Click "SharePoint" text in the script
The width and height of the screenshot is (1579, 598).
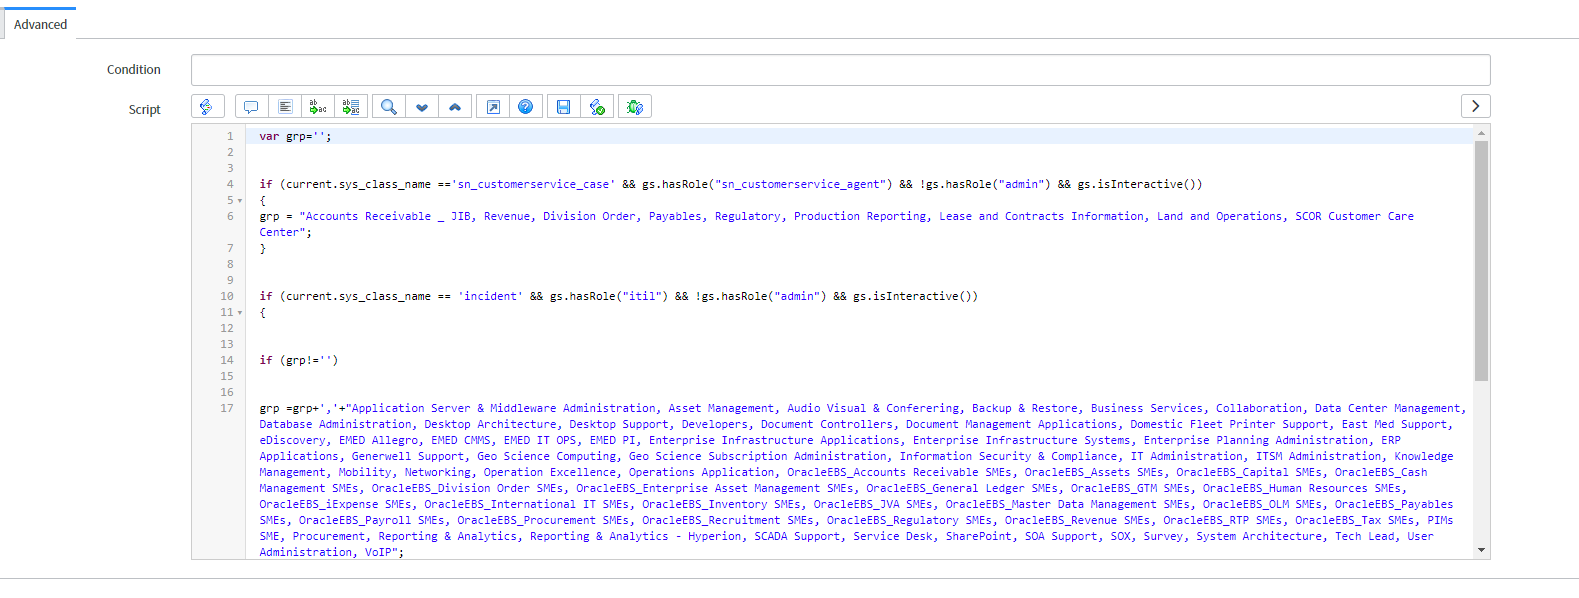pos(979,536)
